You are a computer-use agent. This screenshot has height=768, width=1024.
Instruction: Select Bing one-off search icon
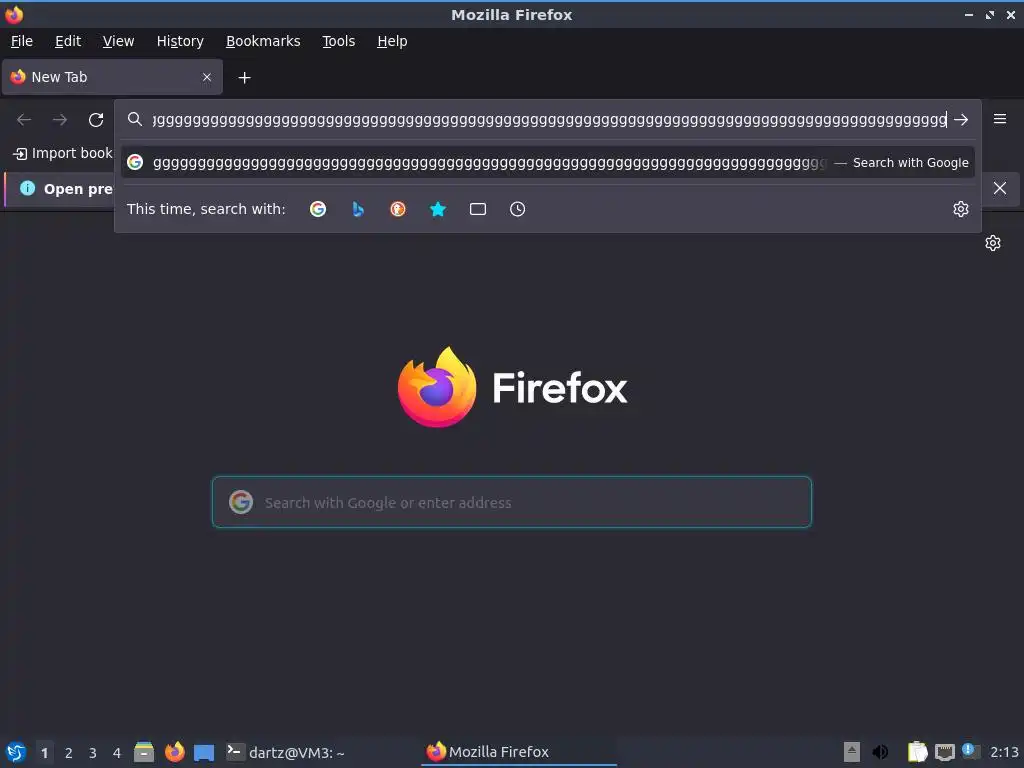tap(358, 209)
